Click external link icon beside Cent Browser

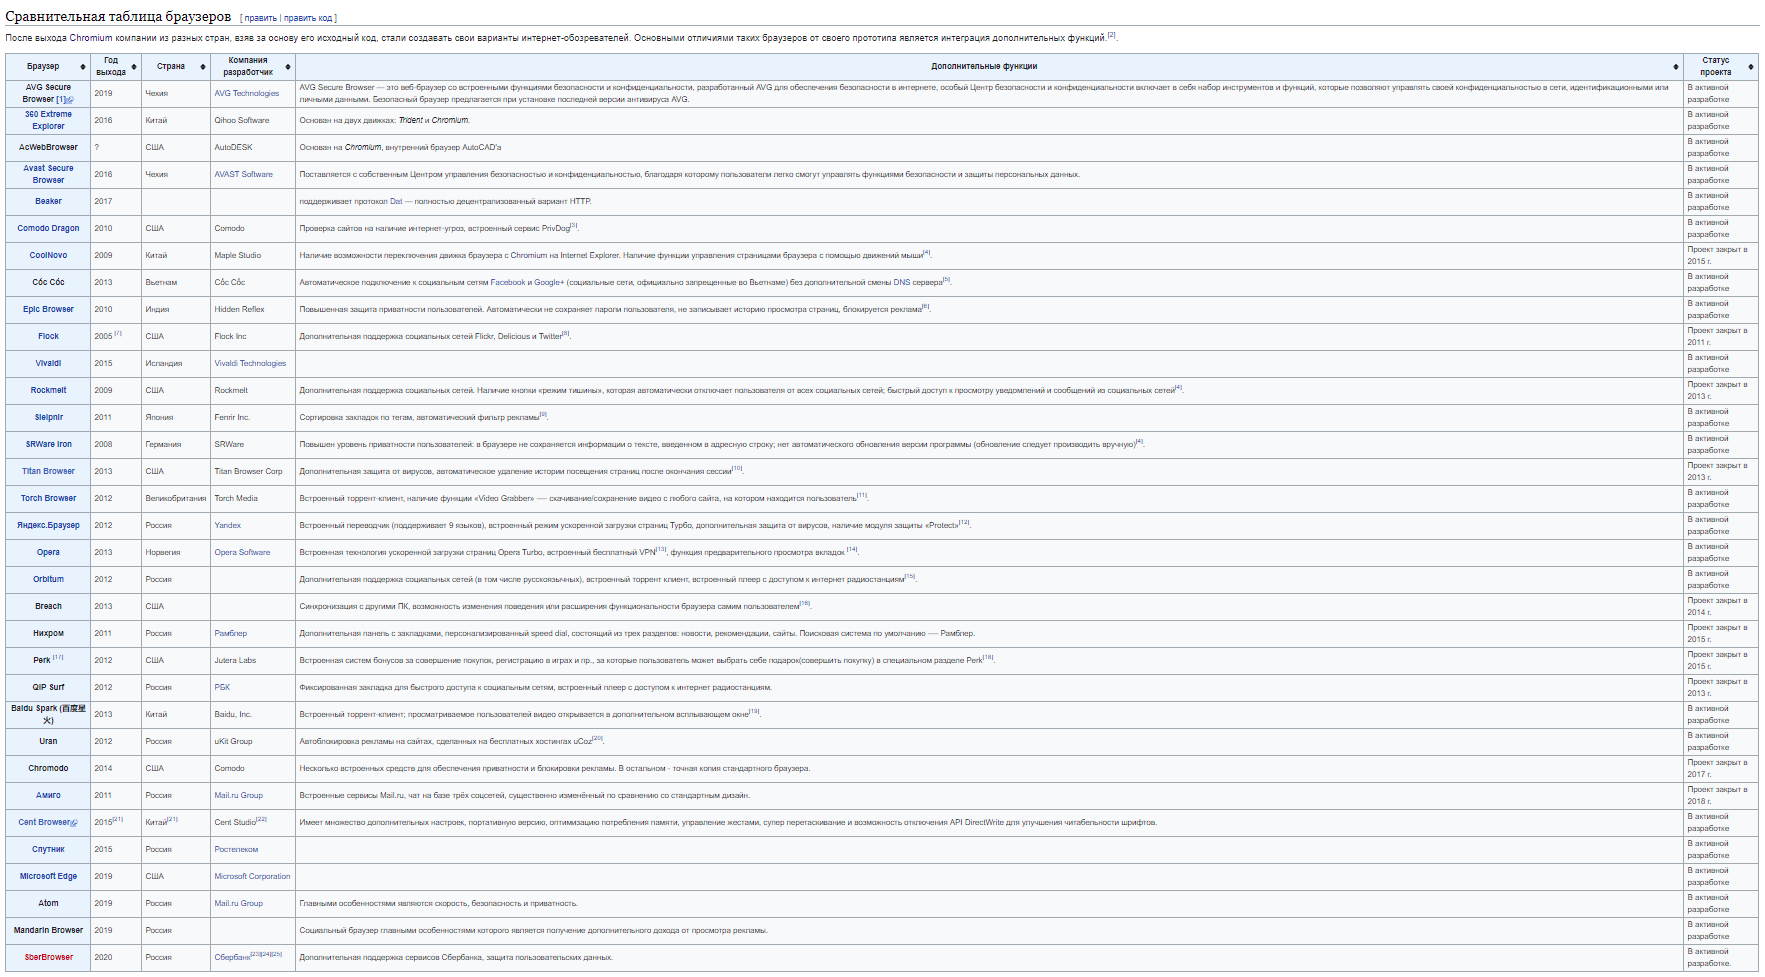pyautogui.click(x=74, y=823)
